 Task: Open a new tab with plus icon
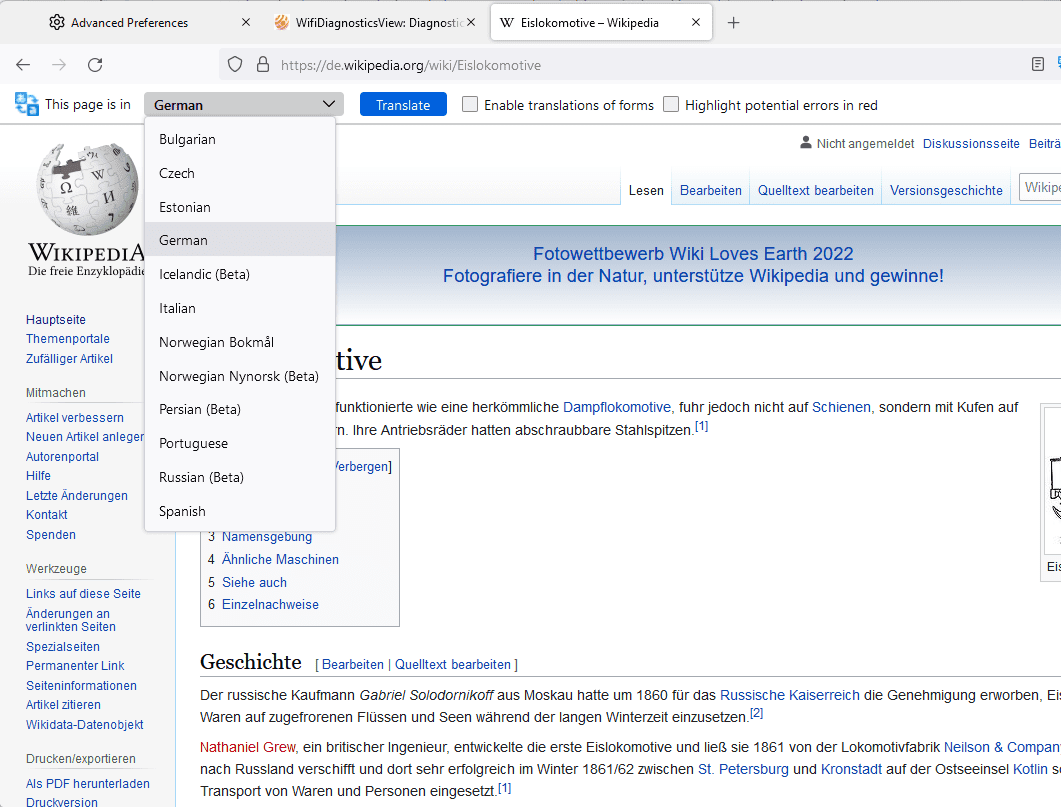(733, 22)
